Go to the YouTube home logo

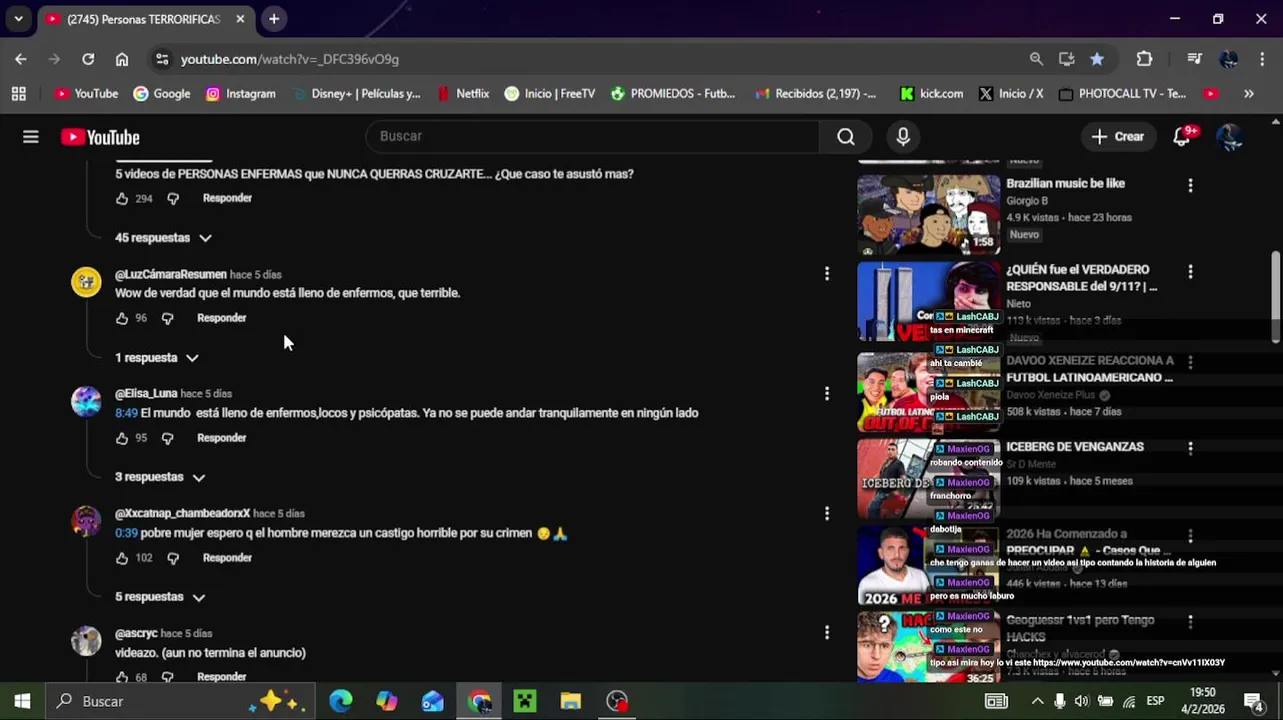[100, 137]
